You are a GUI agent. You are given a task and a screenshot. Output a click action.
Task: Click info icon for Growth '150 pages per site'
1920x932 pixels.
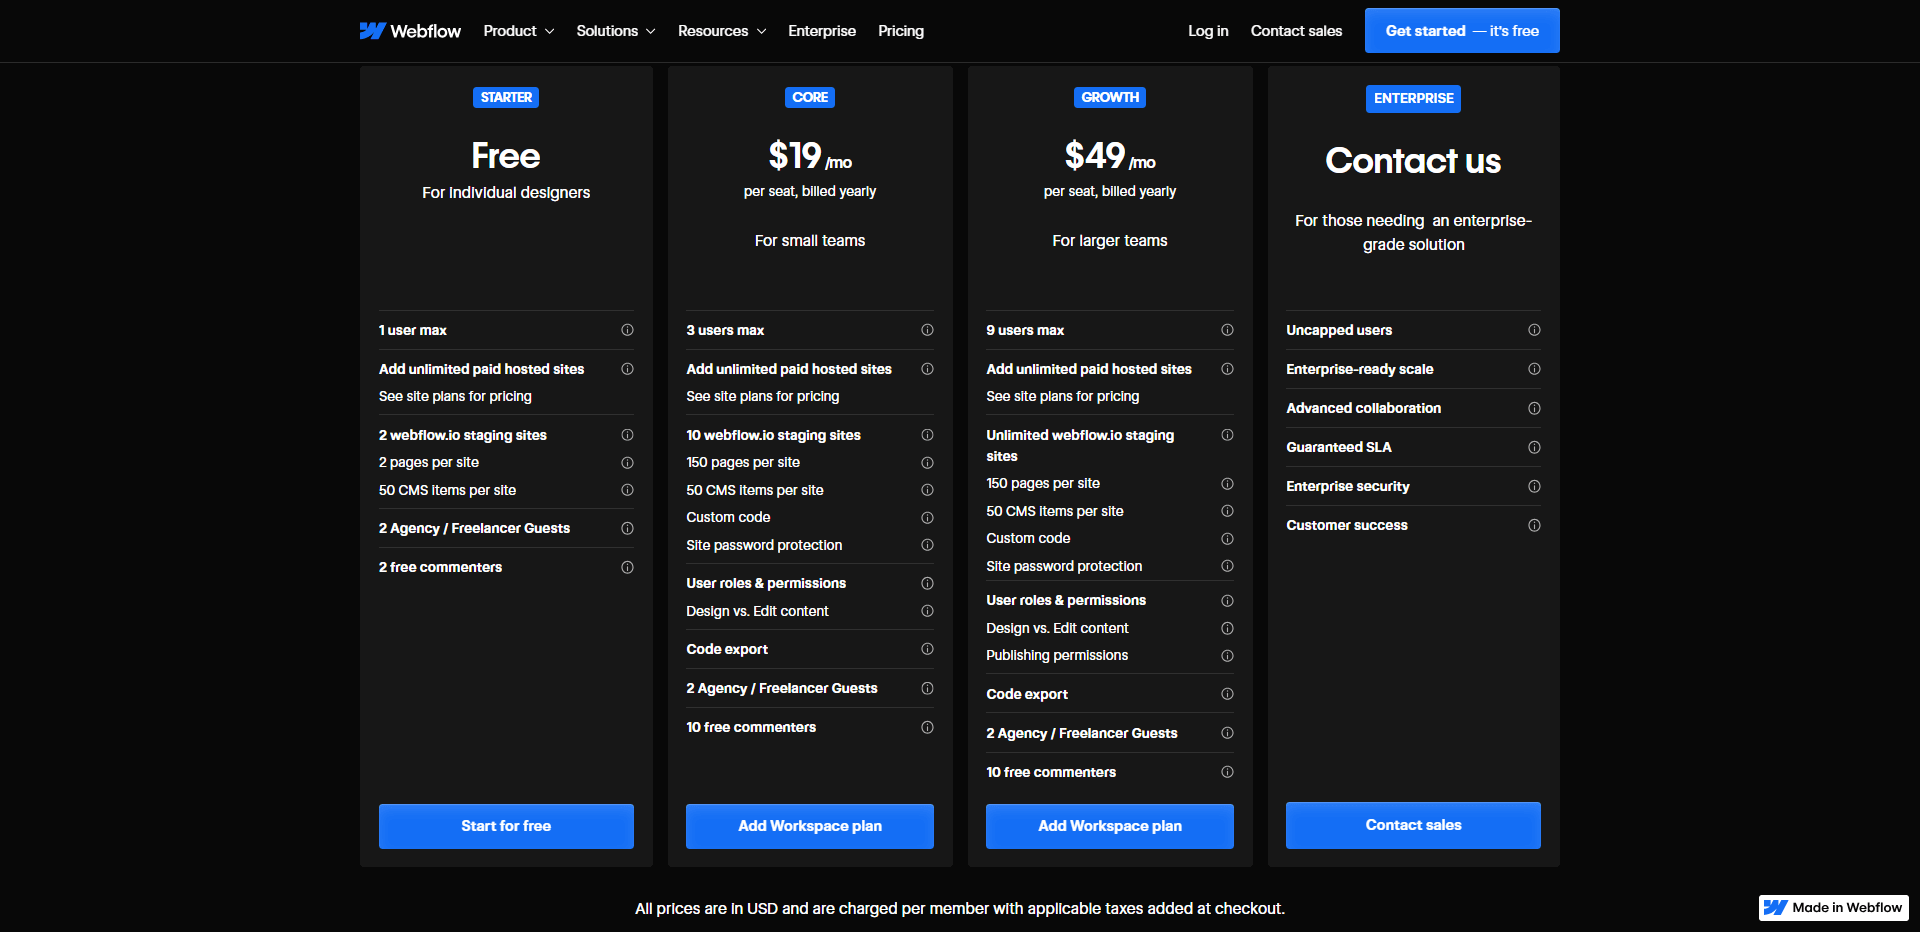click(1227, 484)
